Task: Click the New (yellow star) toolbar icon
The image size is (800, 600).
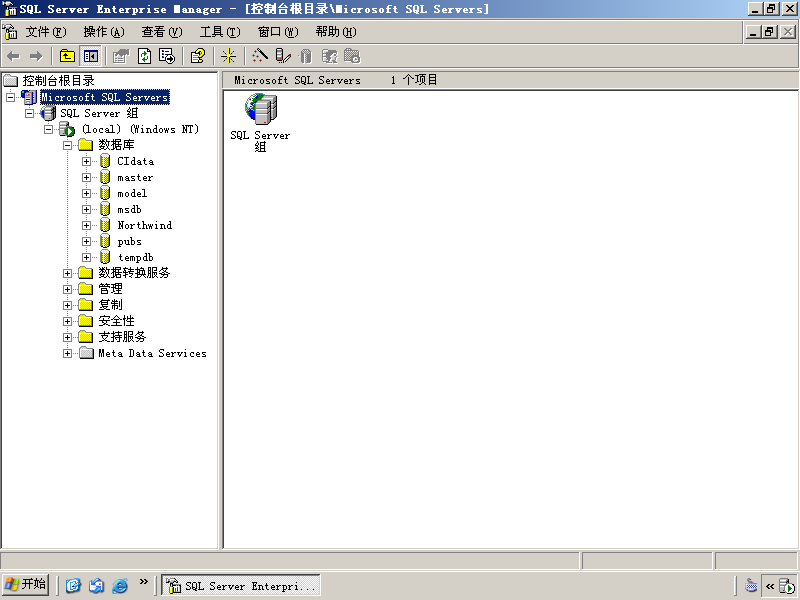Action: coord(228,56)
